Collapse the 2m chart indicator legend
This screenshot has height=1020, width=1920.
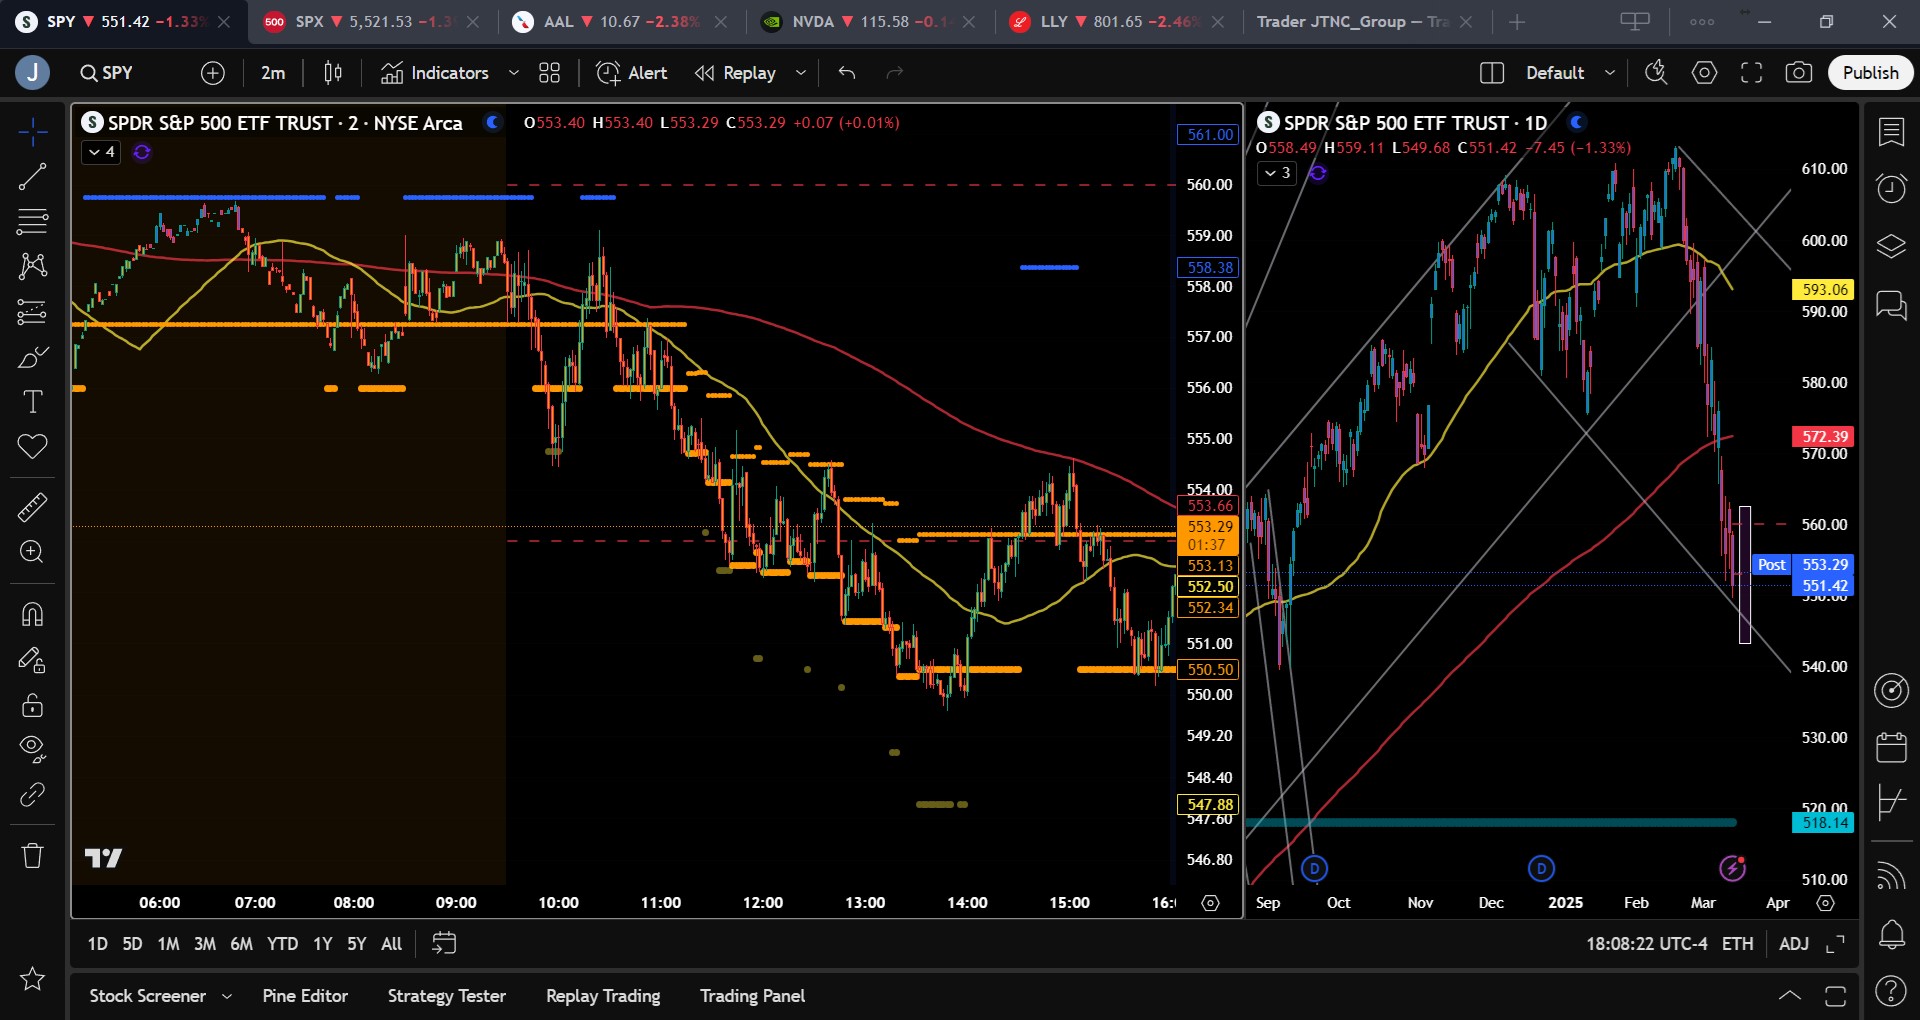101,152
